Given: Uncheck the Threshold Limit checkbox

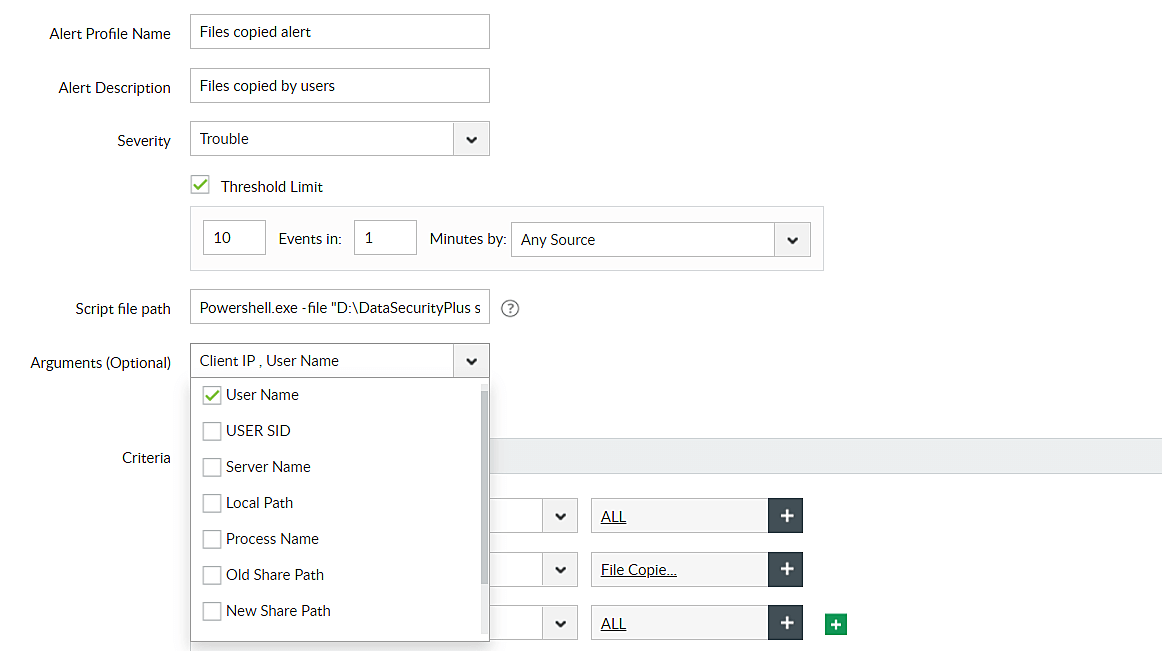Looking at the screenshot, I should (x=201, y=186).
